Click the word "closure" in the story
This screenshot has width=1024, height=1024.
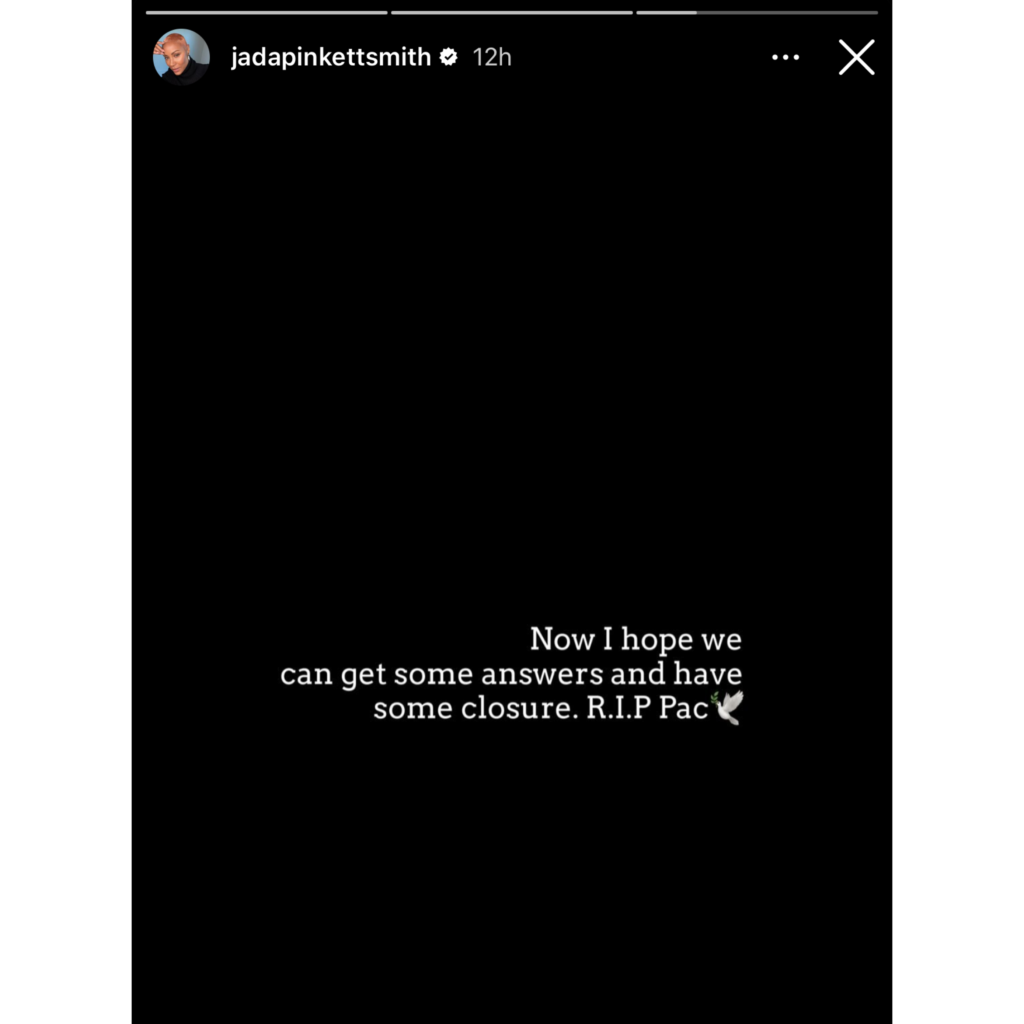[x=520, y=708]
